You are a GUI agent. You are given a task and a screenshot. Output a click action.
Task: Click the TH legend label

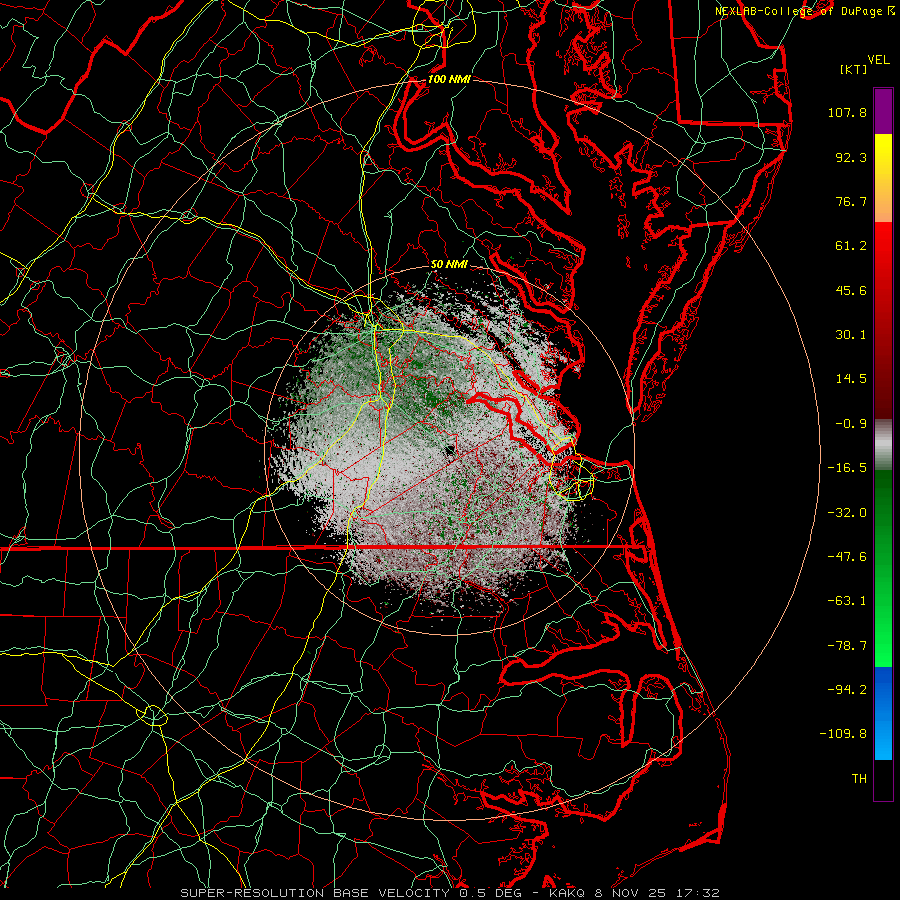click(859, 779)
